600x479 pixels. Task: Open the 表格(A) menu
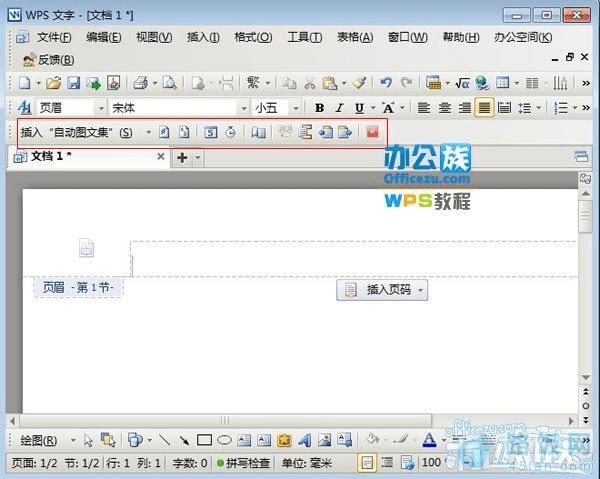click(355, 37)
